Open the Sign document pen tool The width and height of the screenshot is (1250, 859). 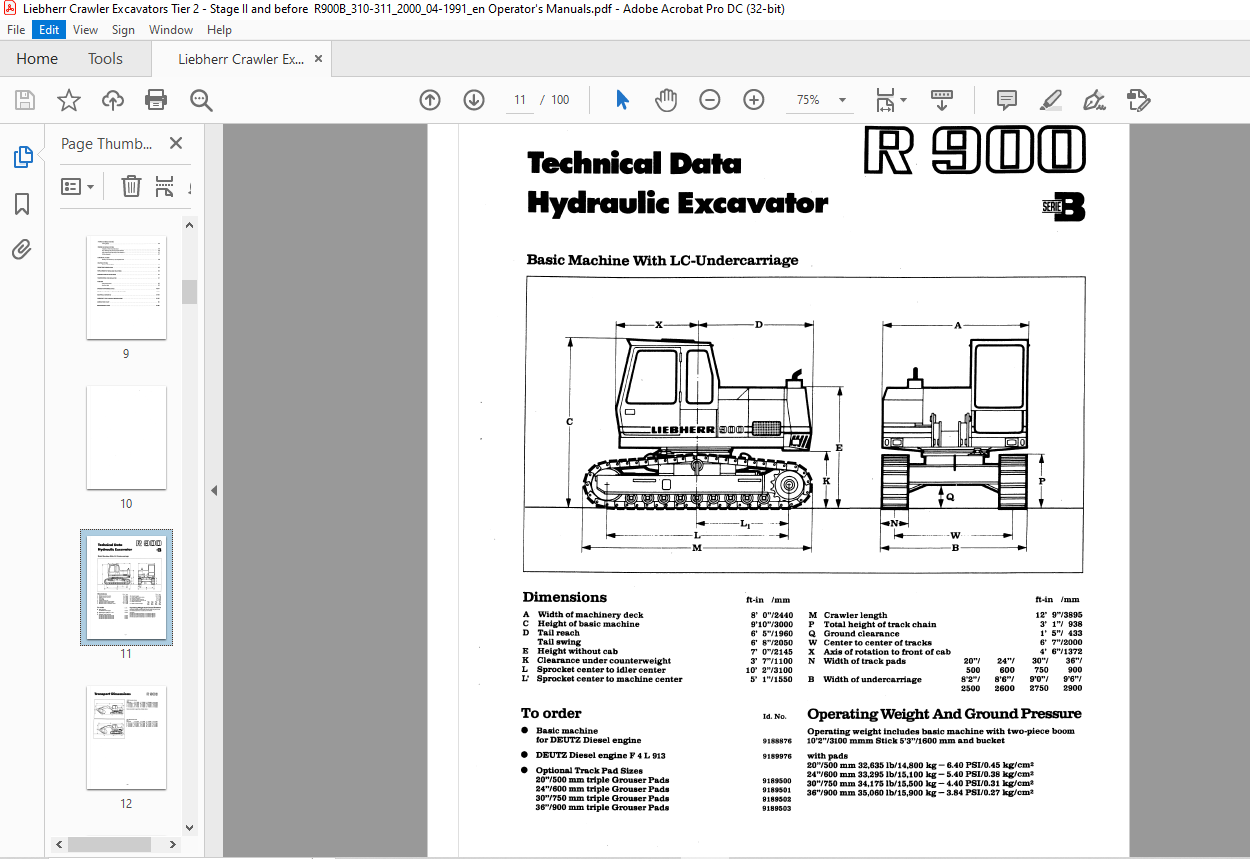pyautogui.click(x=1094, y=100)
